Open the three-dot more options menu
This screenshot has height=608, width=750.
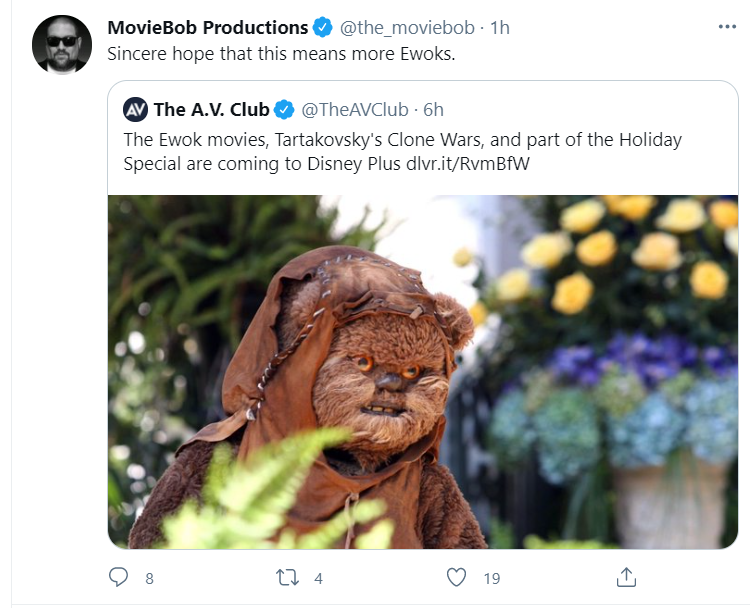coord(727,27)
